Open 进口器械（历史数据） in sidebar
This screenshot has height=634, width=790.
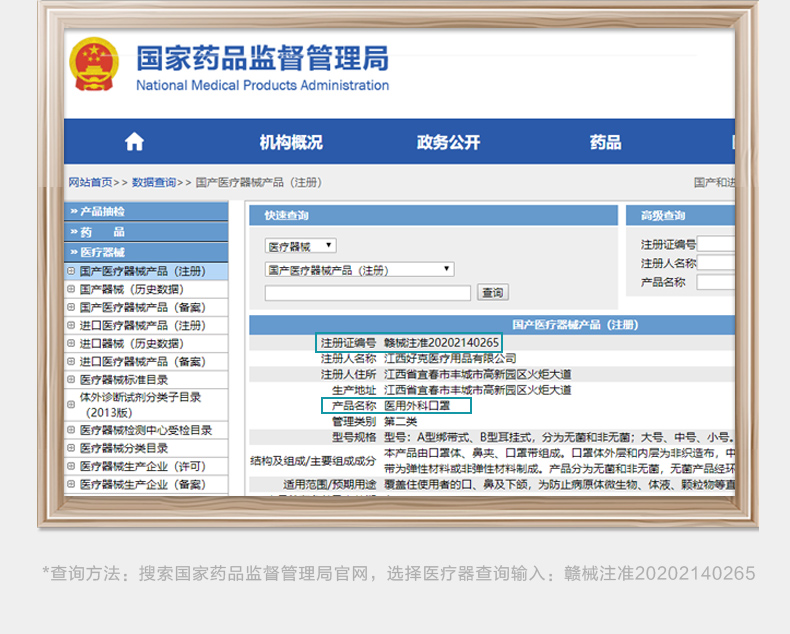click(131, 343)
